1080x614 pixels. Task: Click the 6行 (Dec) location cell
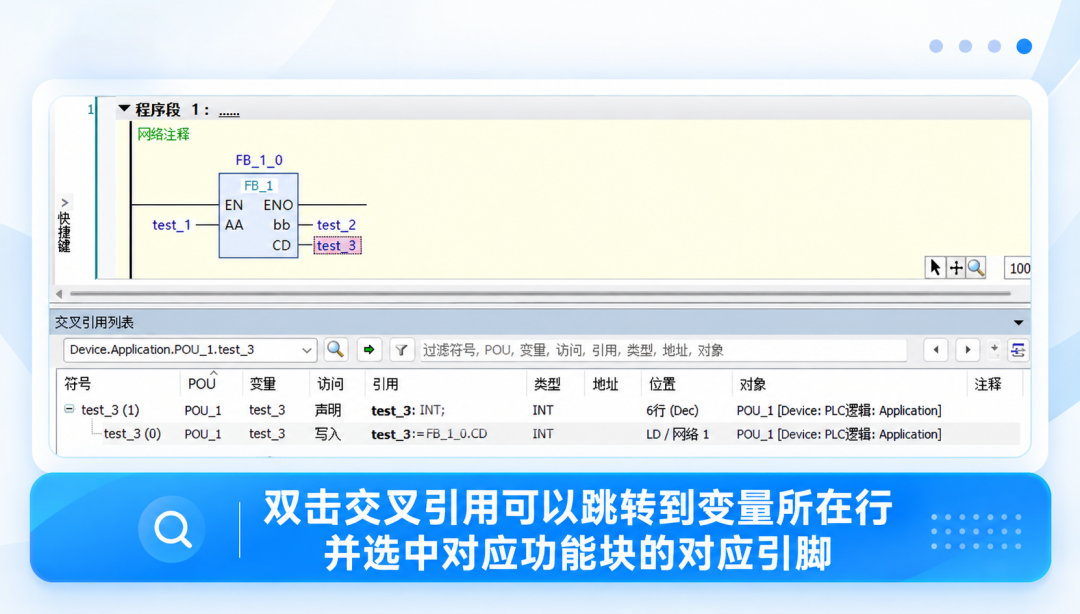[x=672, y=411]
